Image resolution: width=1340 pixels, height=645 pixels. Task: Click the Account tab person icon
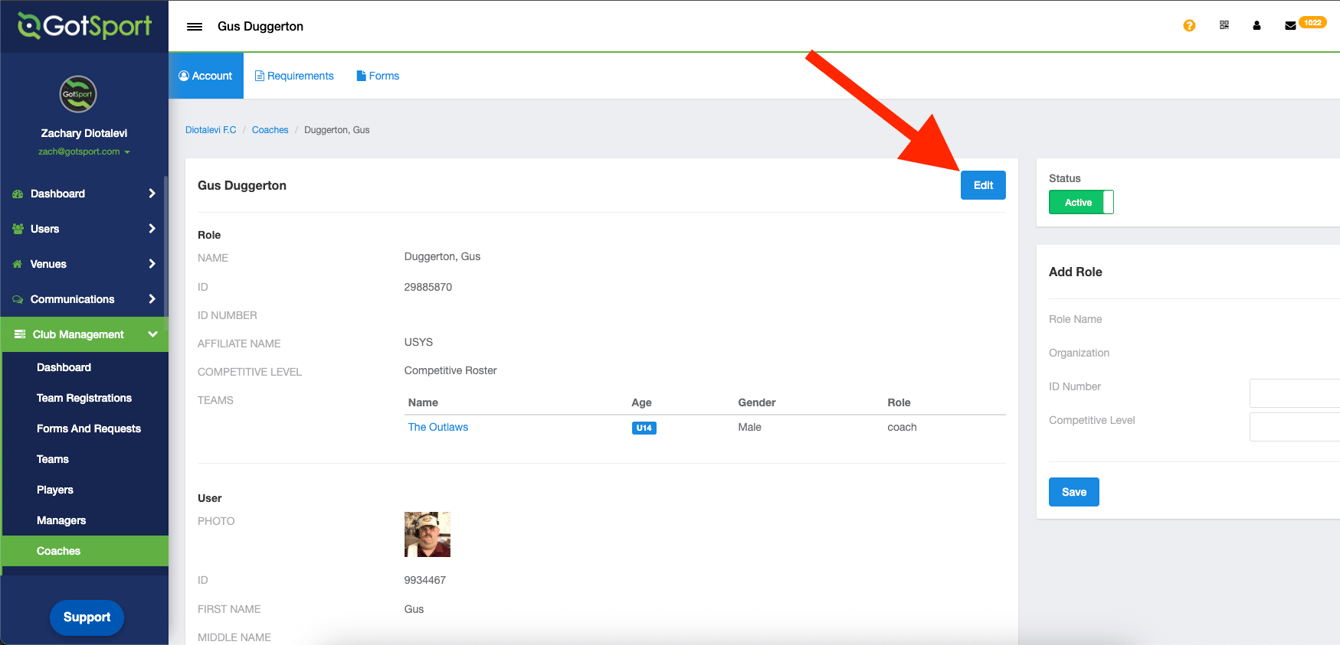click(x=184, y=76)
